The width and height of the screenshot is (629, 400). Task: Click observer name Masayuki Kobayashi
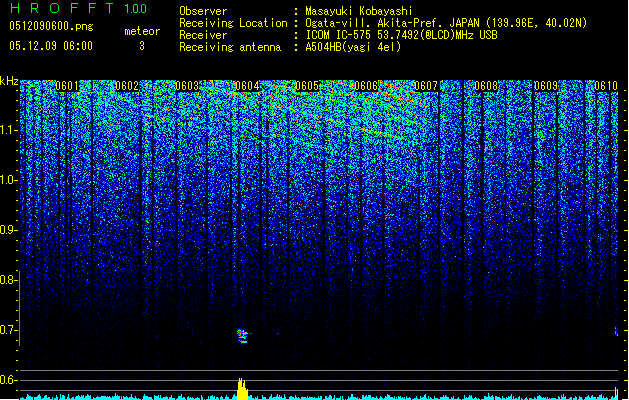359,11
